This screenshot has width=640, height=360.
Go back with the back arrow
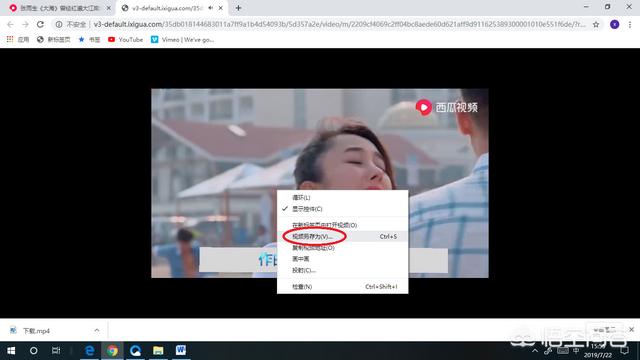(x=10, y=24)
